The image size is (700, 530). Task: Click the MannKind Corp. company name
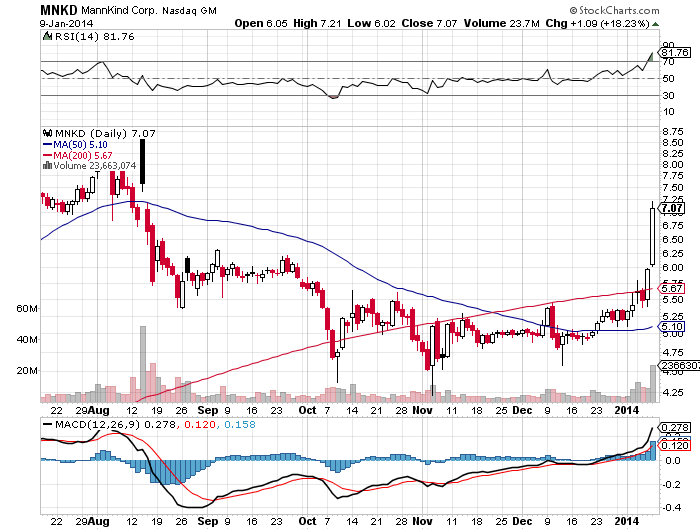click(119, 10)
